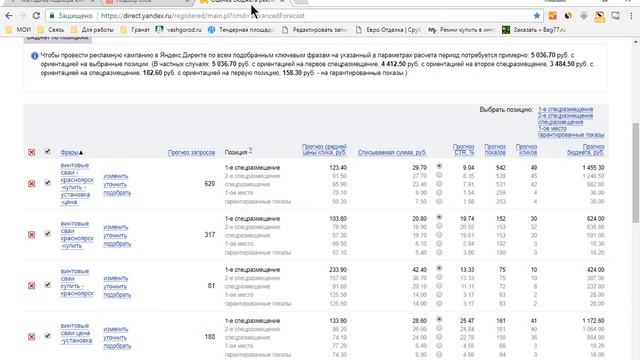Click the blue info icon beside budget summary
This screenshot has width=640, height=360.
pos(35,56)
